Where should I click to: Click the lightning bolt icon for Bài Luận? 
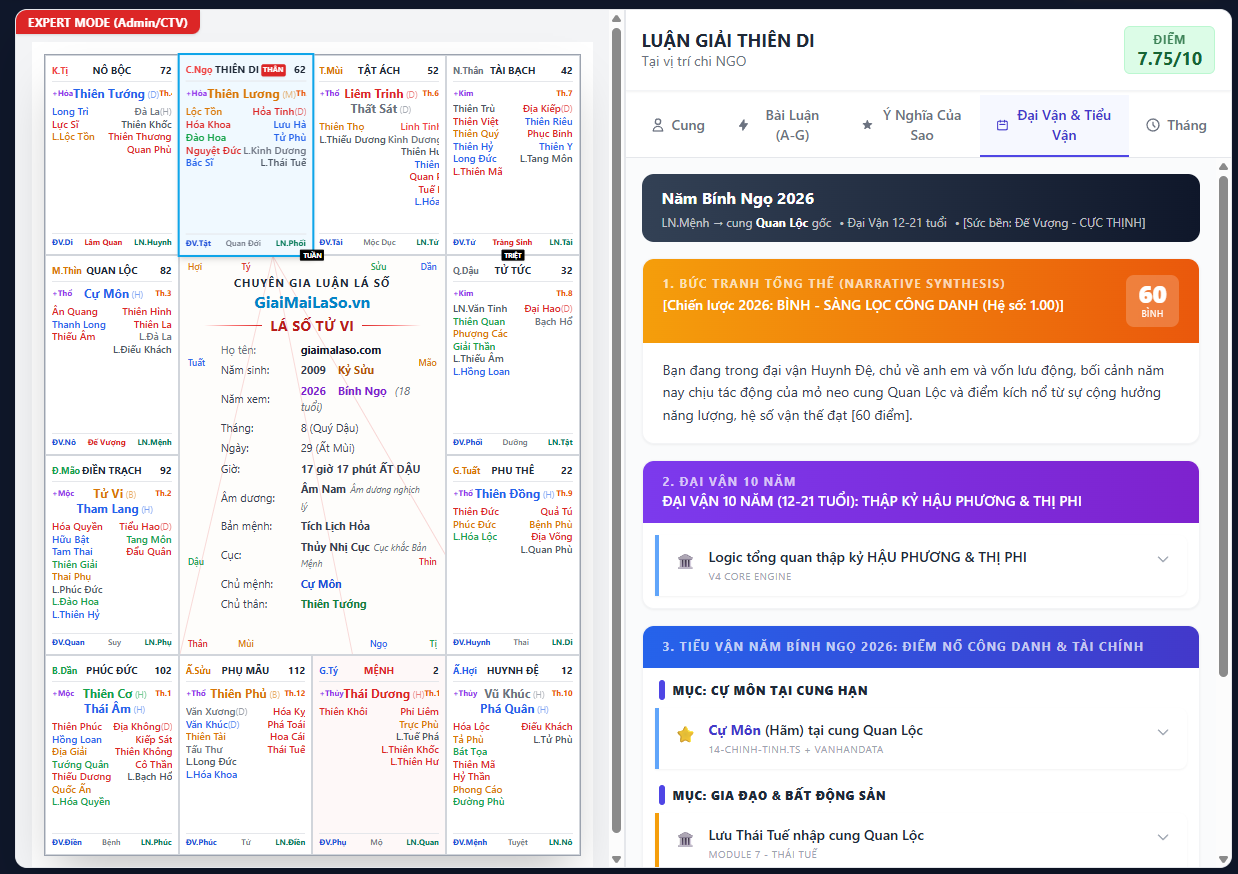(743, 126)
